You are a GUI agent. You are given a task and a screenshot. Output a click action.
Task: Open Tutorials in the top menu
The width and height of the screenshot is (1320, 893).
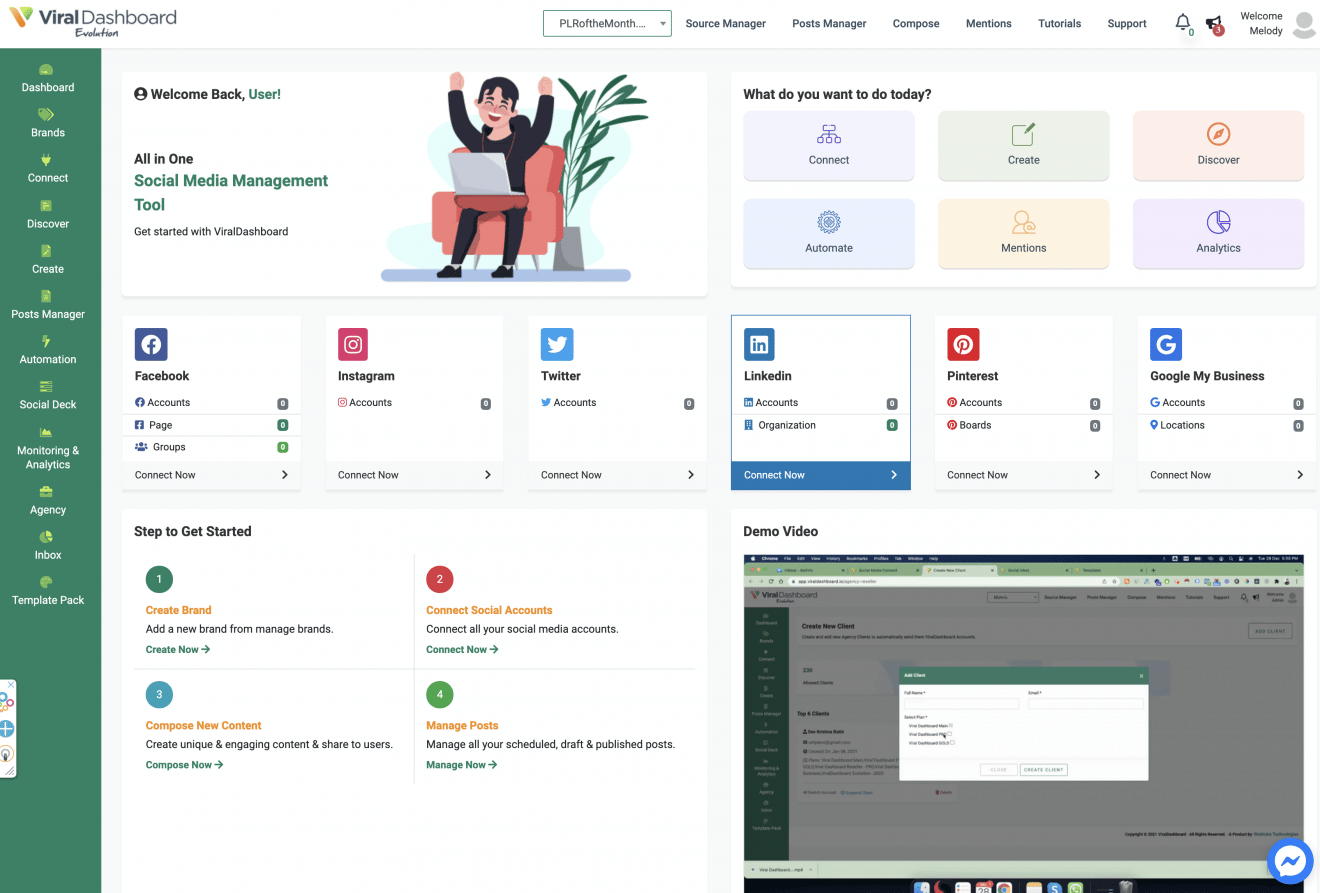[x=1059, y=23]
